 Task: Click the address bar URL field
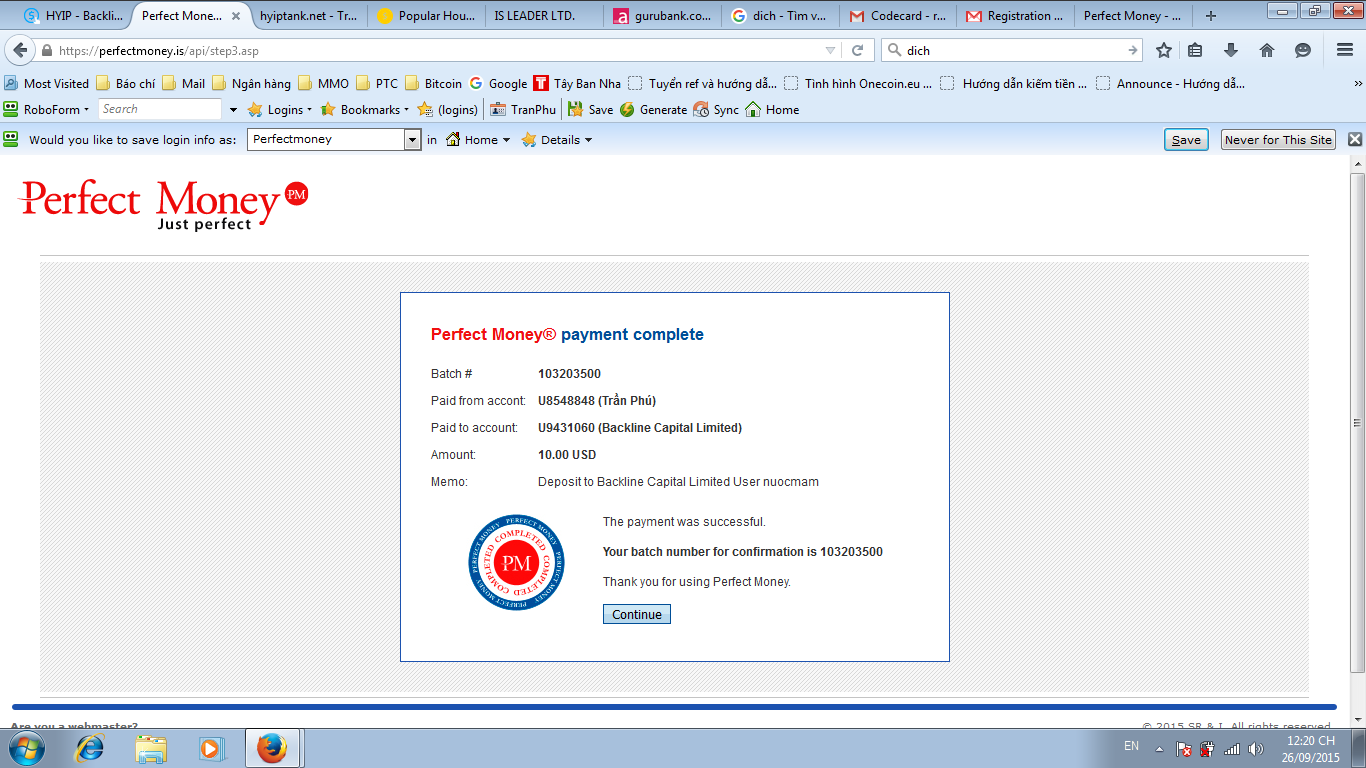(x=440, y=50)
